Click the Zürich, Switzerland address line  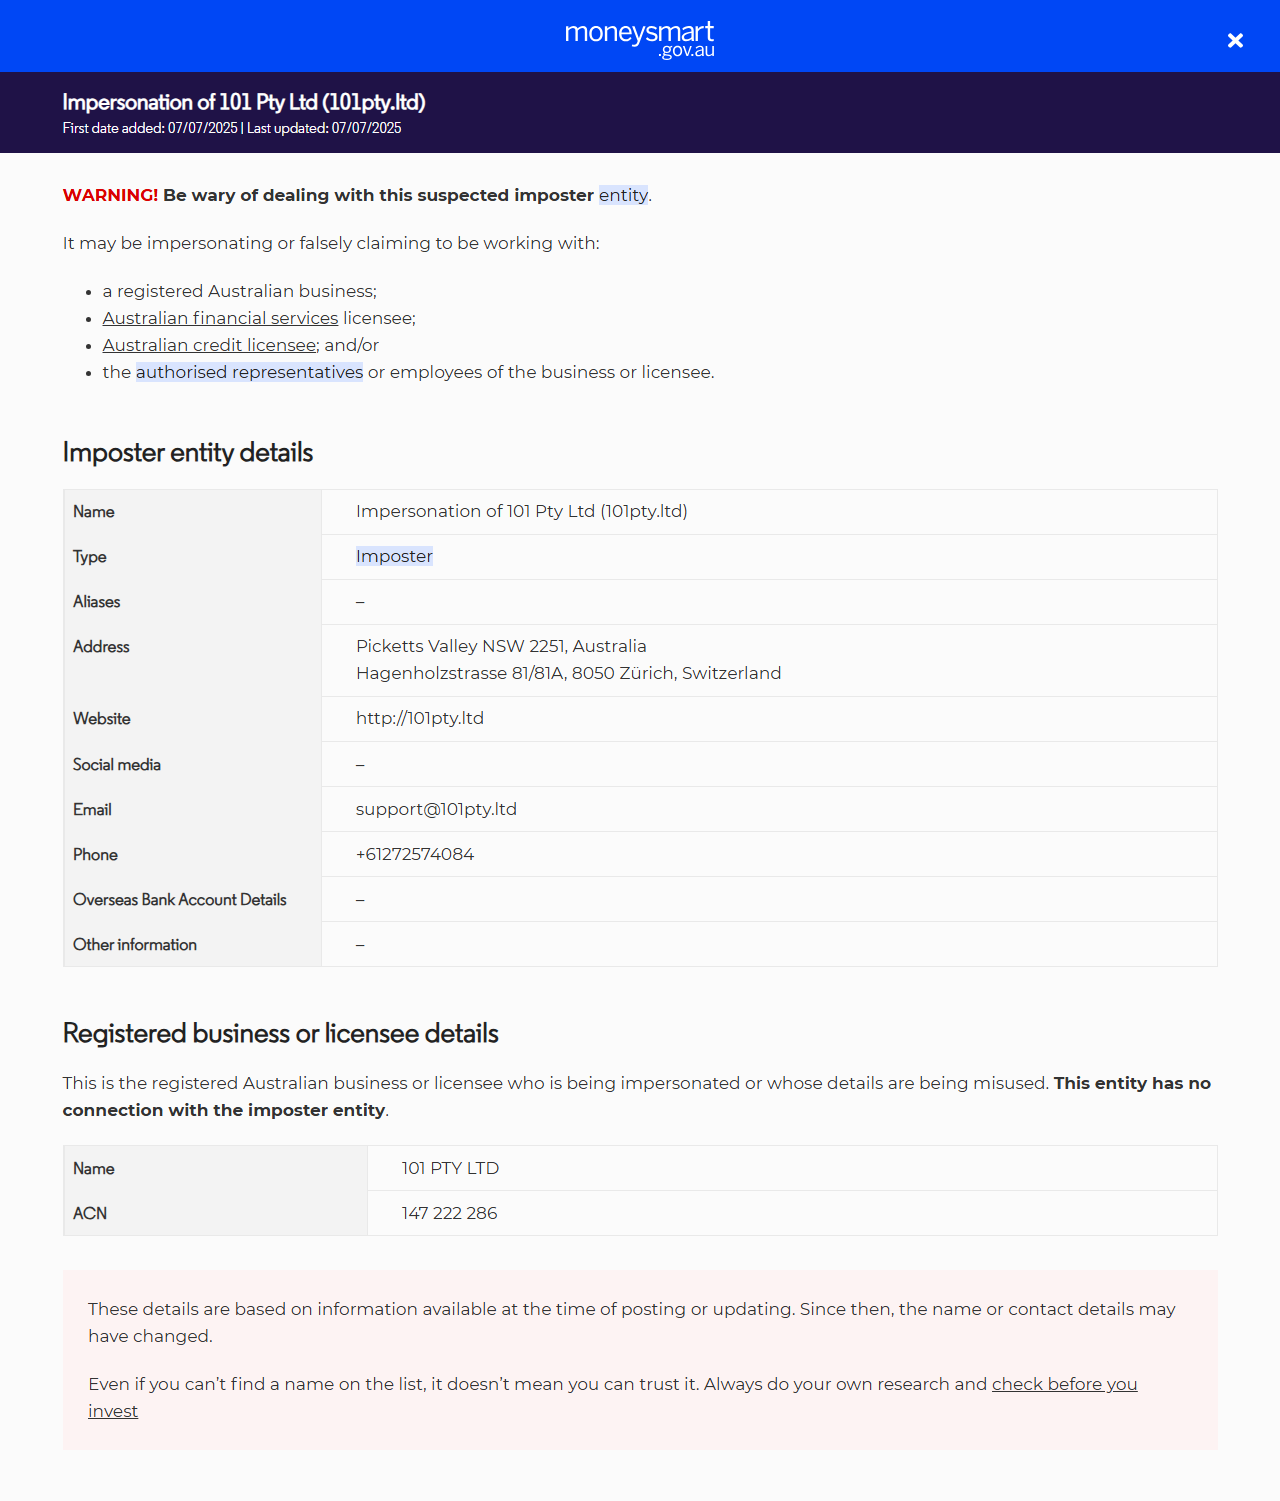pyautogui.click(x=568, y=673)
